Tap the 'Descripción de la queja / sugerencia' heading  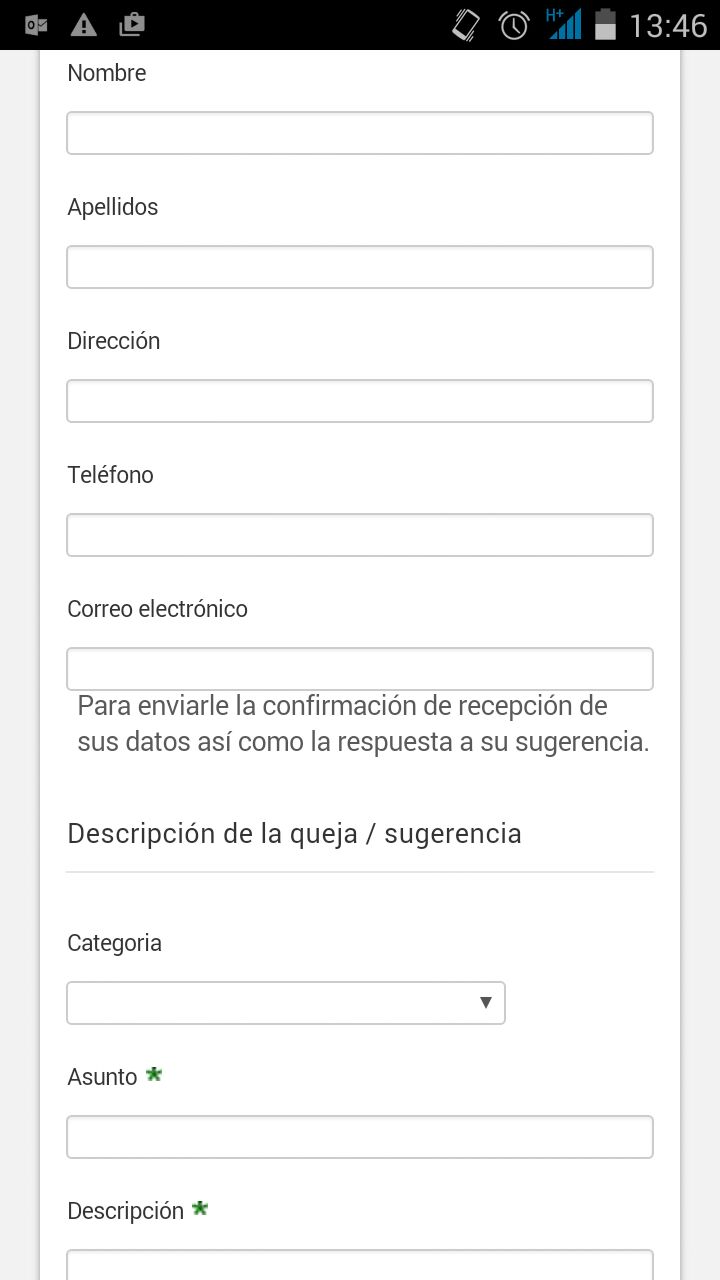click(294, 833)
